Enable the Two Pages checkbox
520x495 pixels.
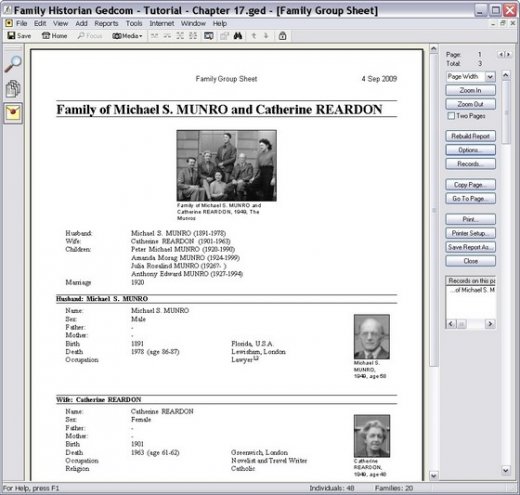[x=451, y=116]
